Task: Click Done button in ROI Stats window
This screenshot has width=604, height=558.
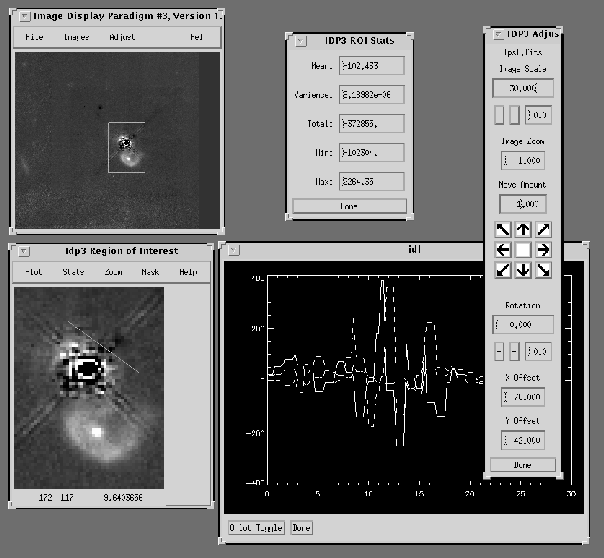Action: [x=349, y=206]
